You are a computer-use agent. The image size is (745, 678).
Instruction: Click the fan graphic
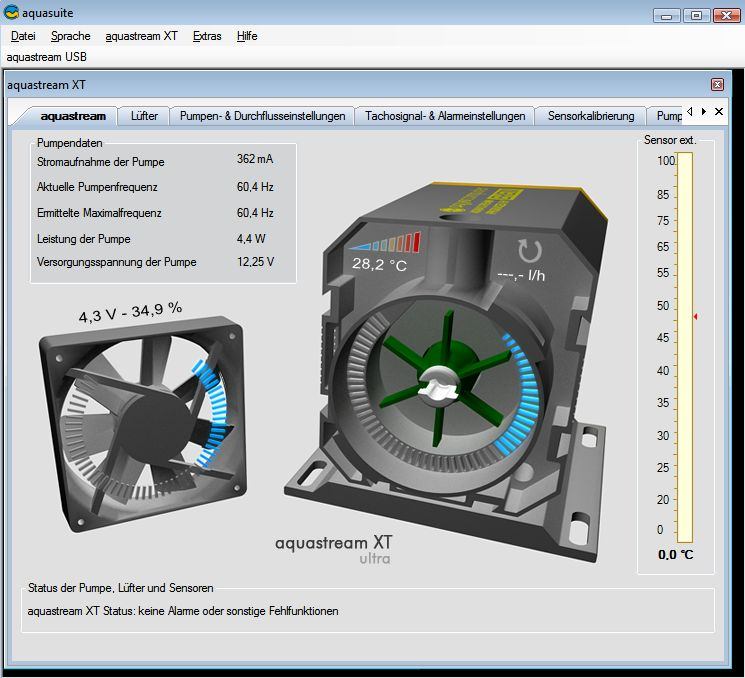click(x=143, y=423)
